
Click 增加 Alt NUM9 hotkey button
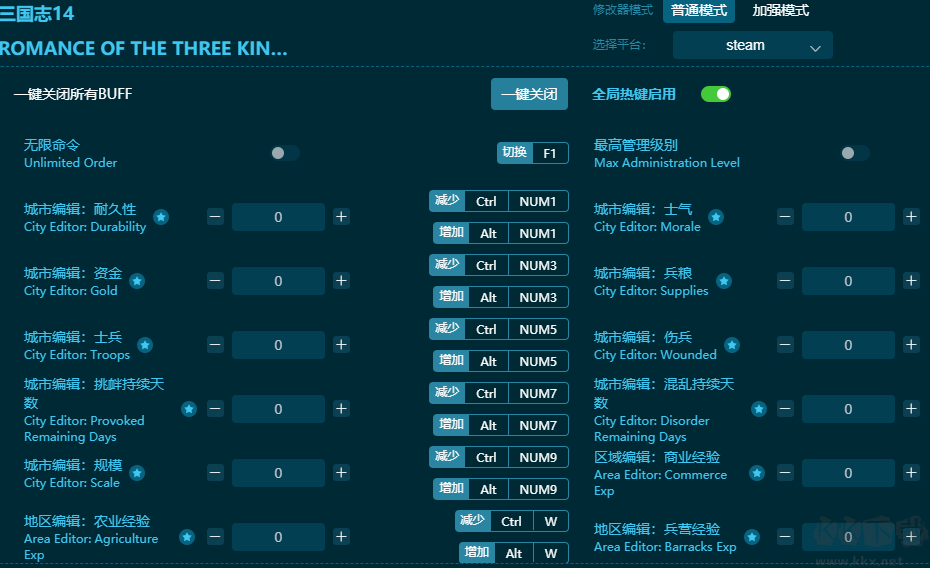501,489
